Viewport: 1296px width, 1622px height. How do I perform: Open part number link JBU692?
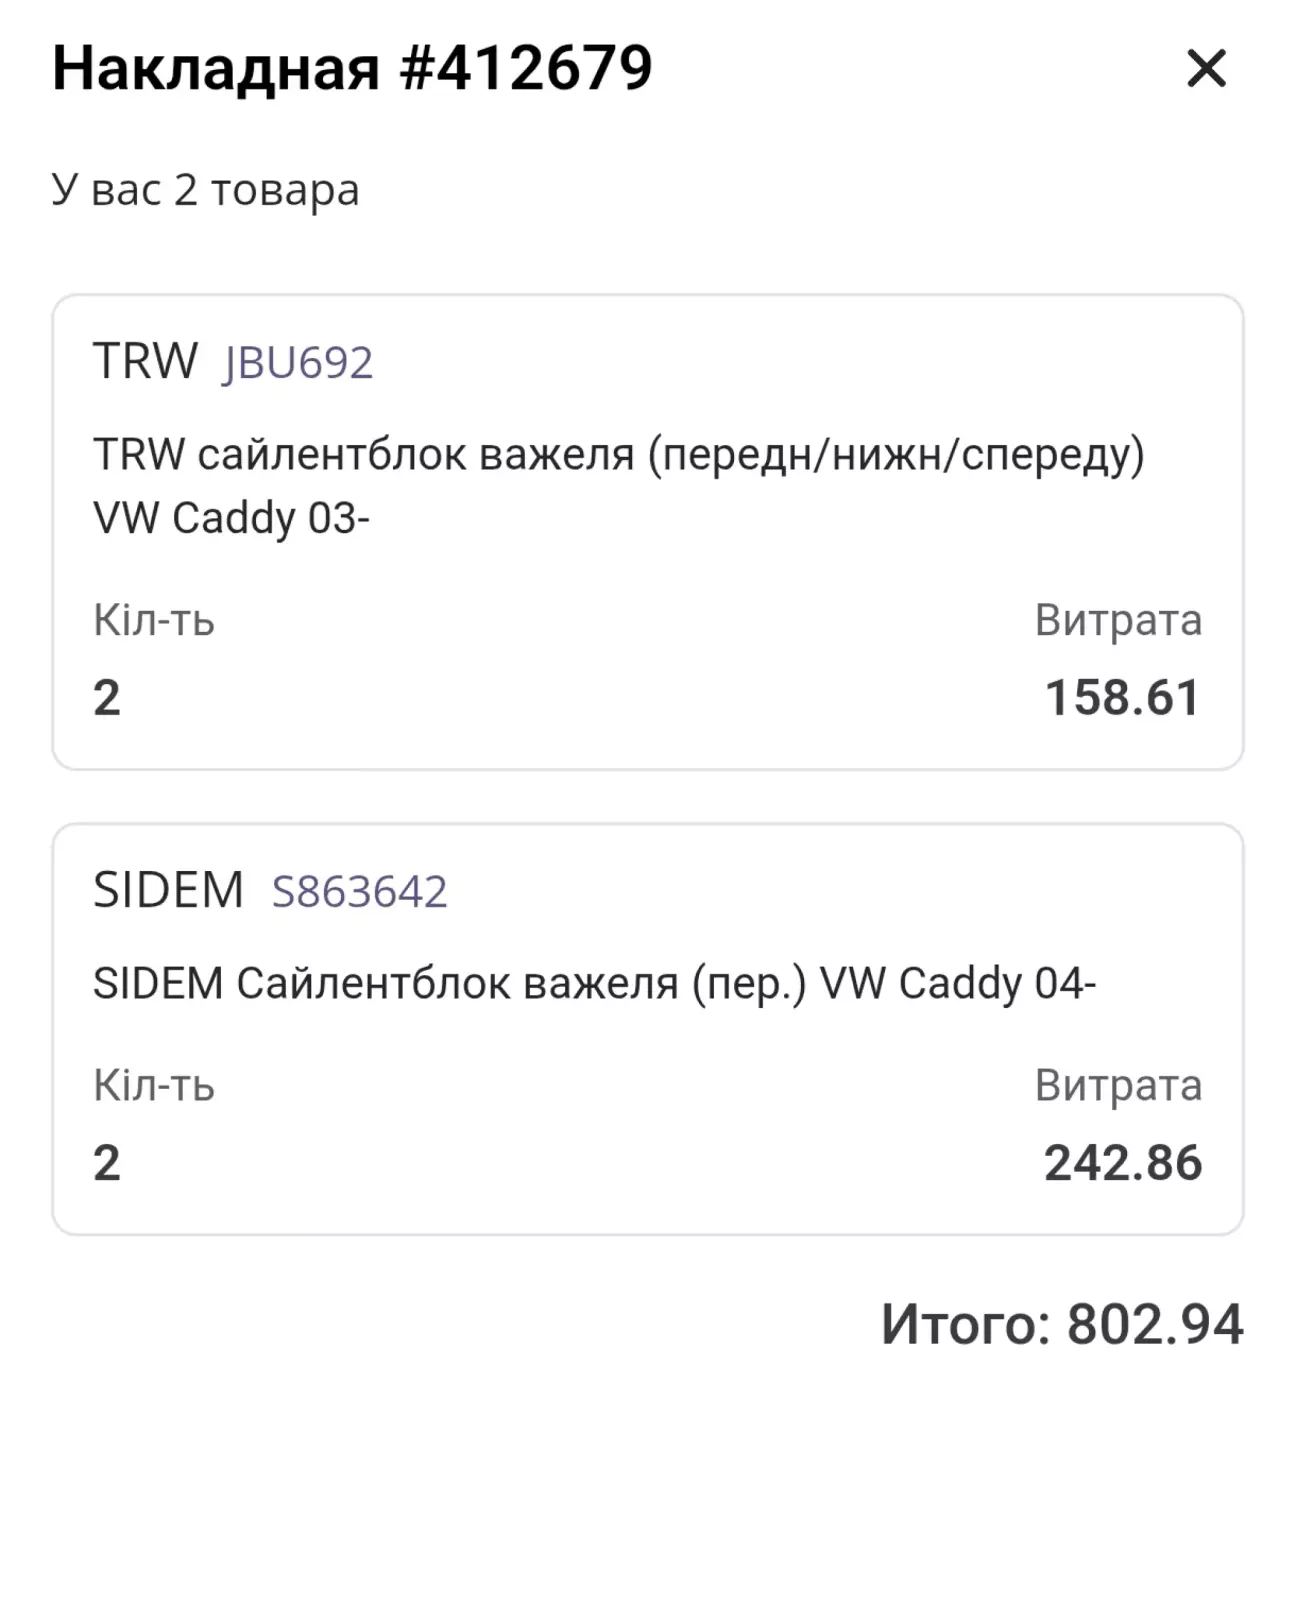[x=298, y=362]
